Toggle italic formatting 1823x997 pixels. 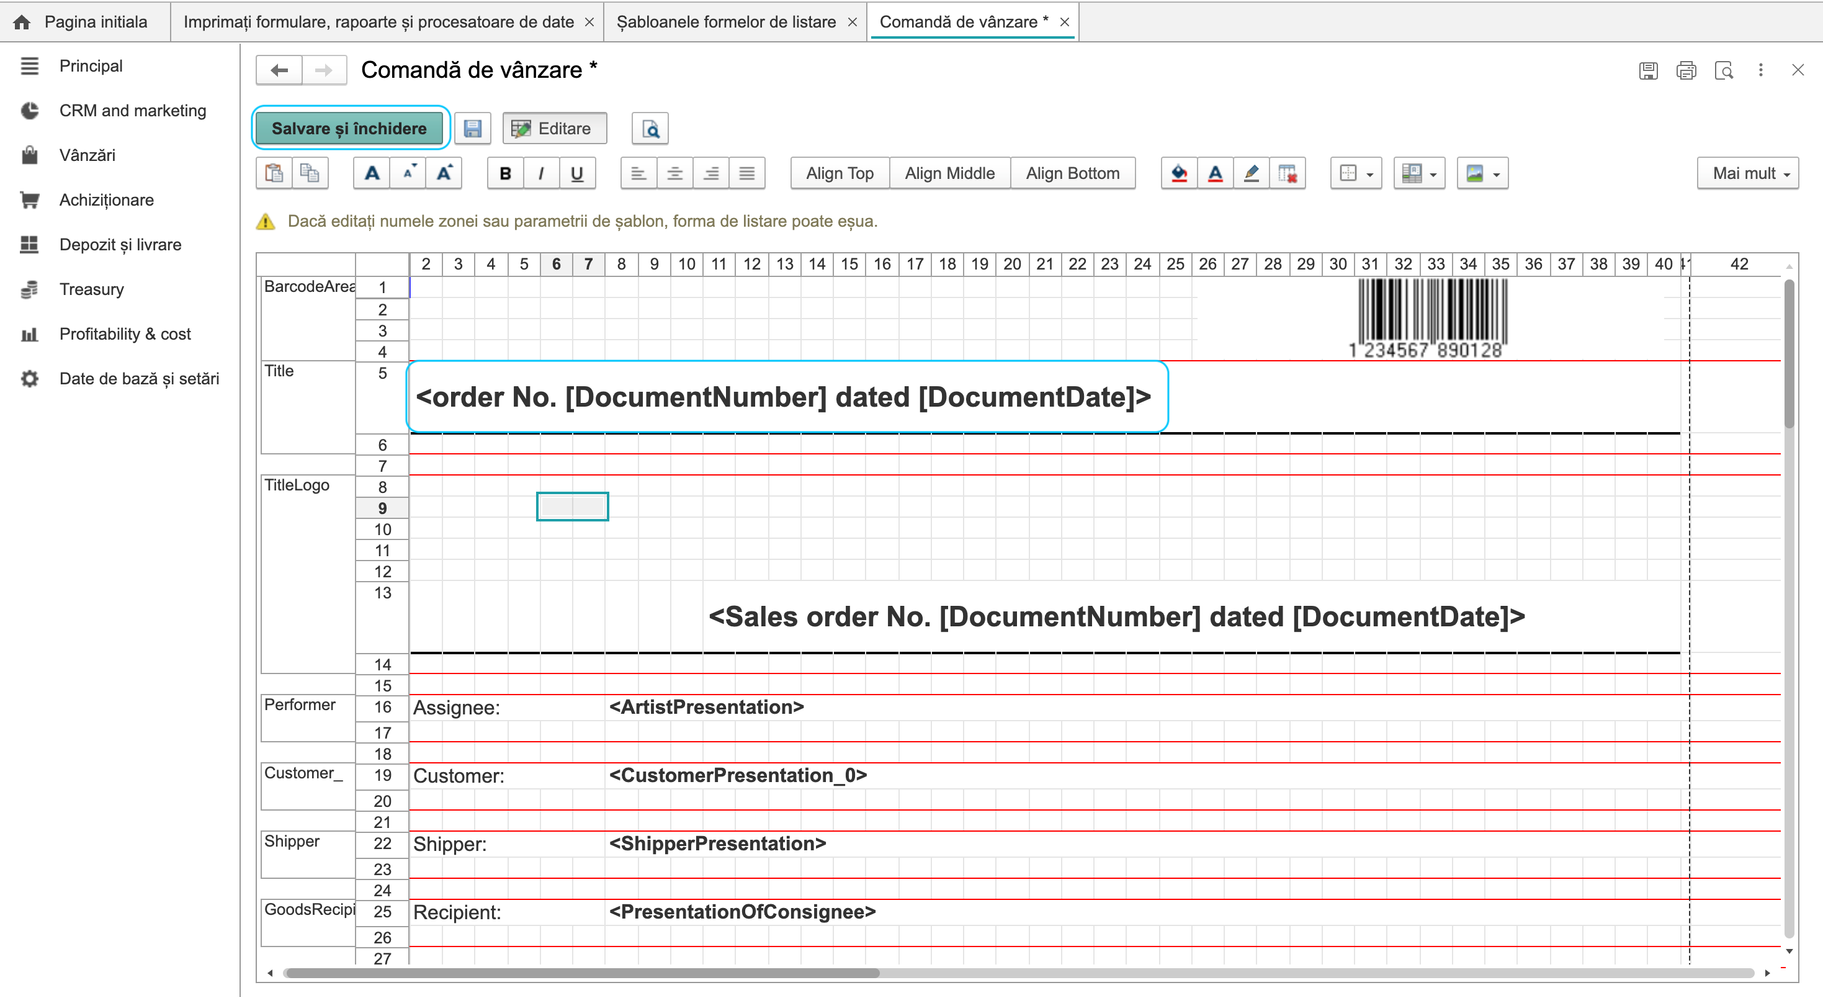coord(541,173)
